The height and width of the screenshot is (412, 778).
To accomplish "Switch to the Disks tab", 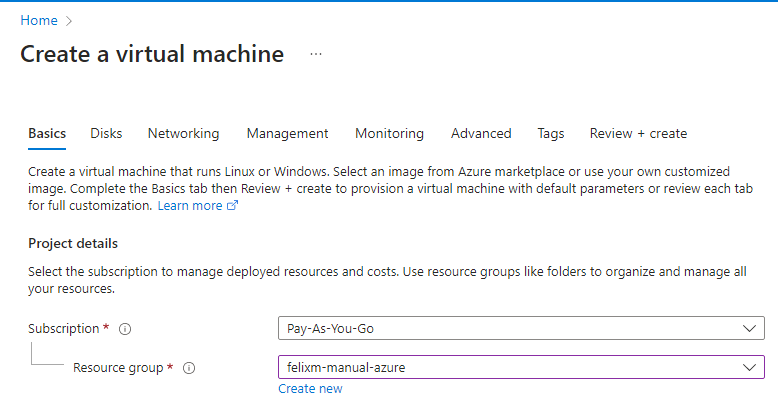I will 106,134.
